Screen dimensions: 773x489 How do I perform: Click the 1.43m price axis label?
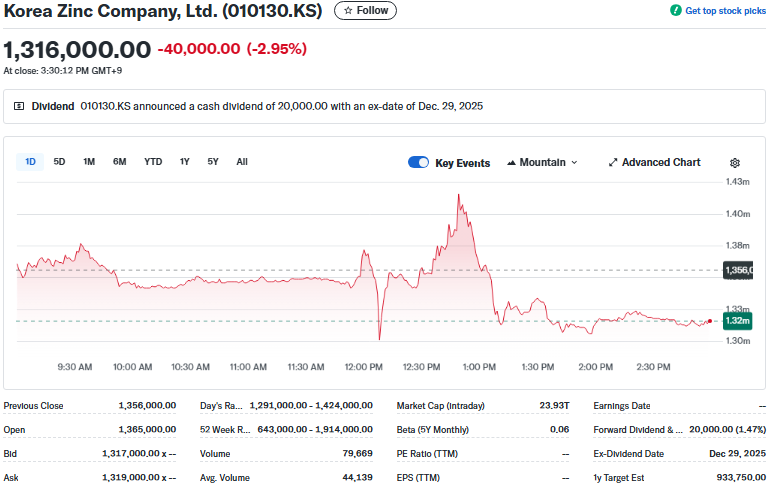coord(738,182)
